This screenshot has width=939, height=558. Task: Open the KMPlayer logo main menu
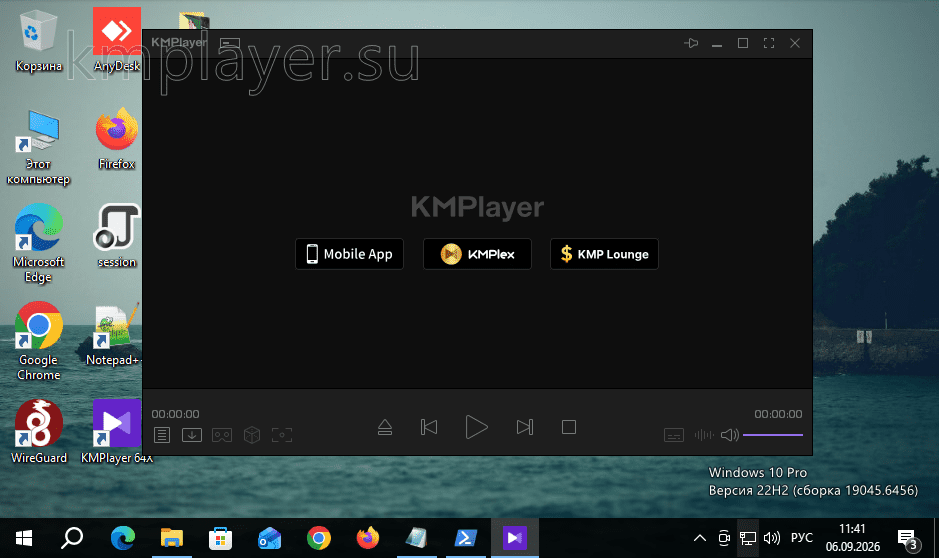[178, 43]
